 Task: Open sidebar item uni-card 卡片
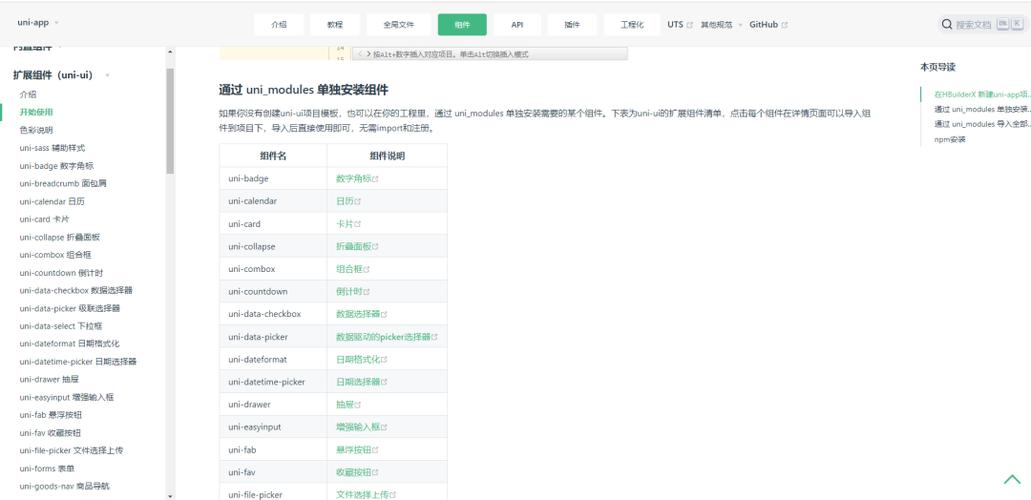point(45,219)
